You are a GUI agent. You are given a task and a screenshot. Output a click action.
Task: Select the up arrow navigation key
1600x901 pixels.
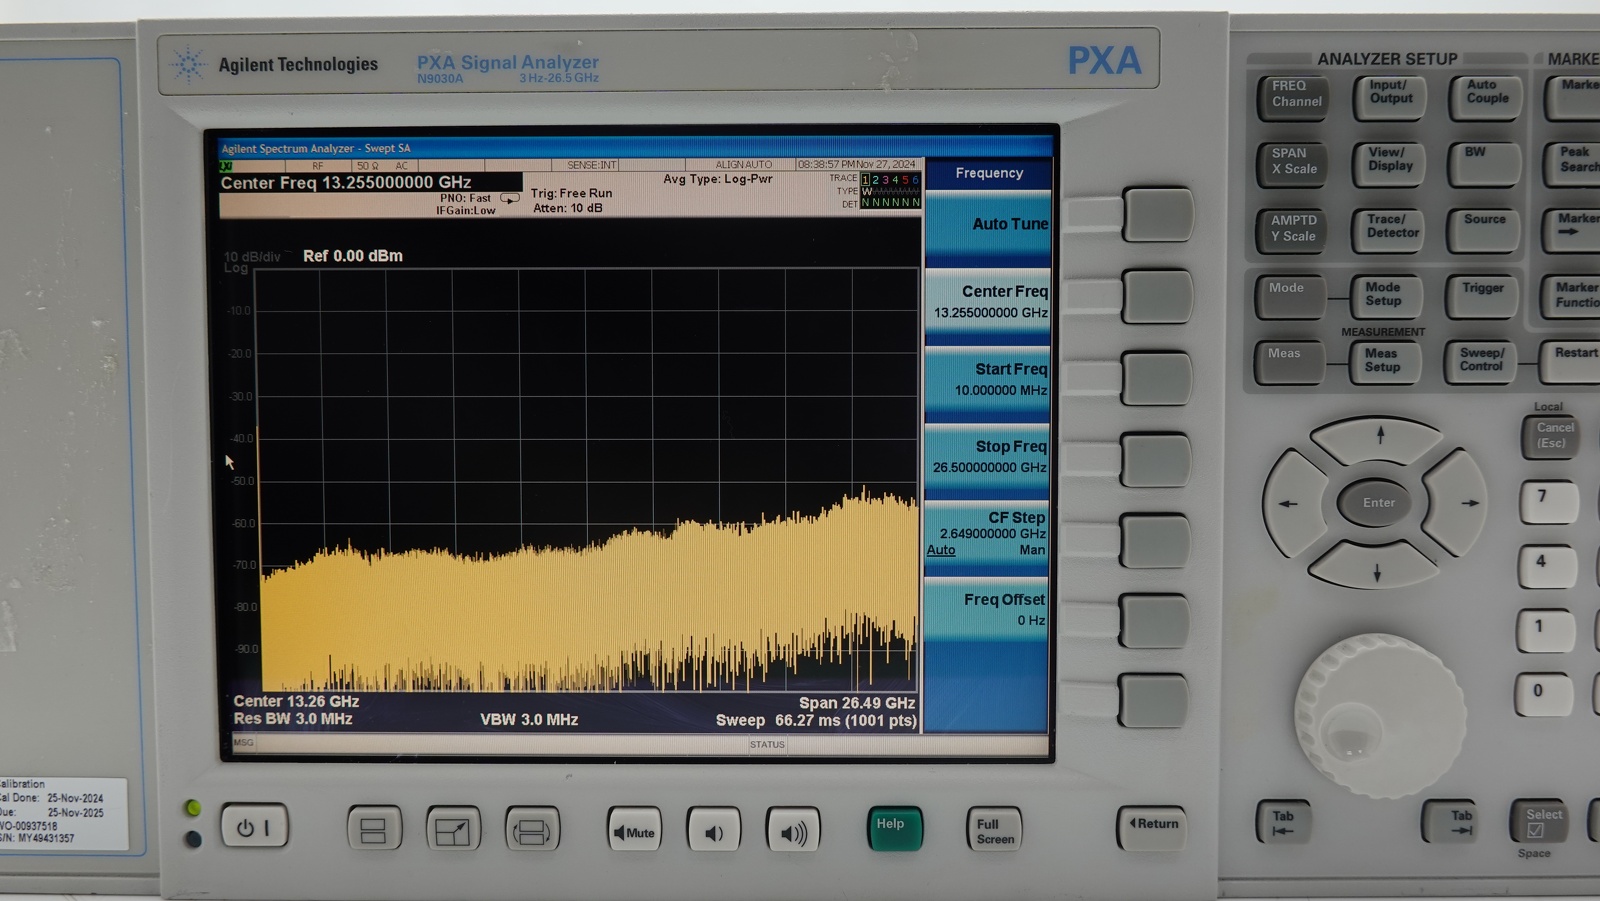[1377, 438]
